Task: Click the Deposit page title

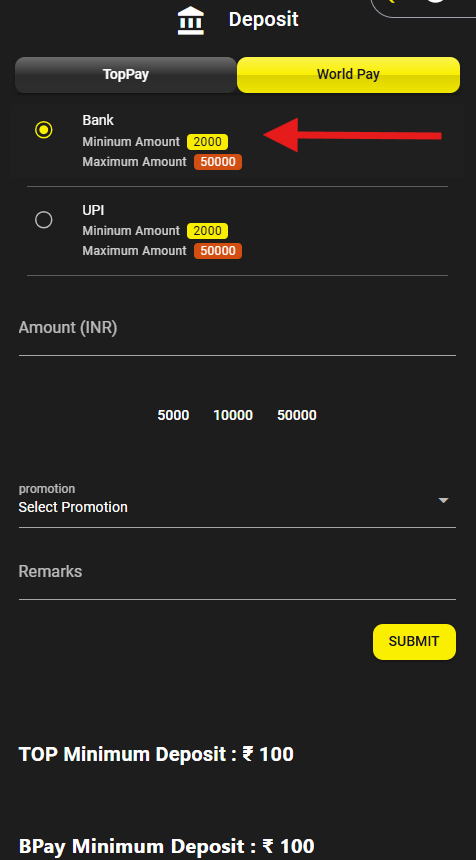Action: (x=264, y=20)
